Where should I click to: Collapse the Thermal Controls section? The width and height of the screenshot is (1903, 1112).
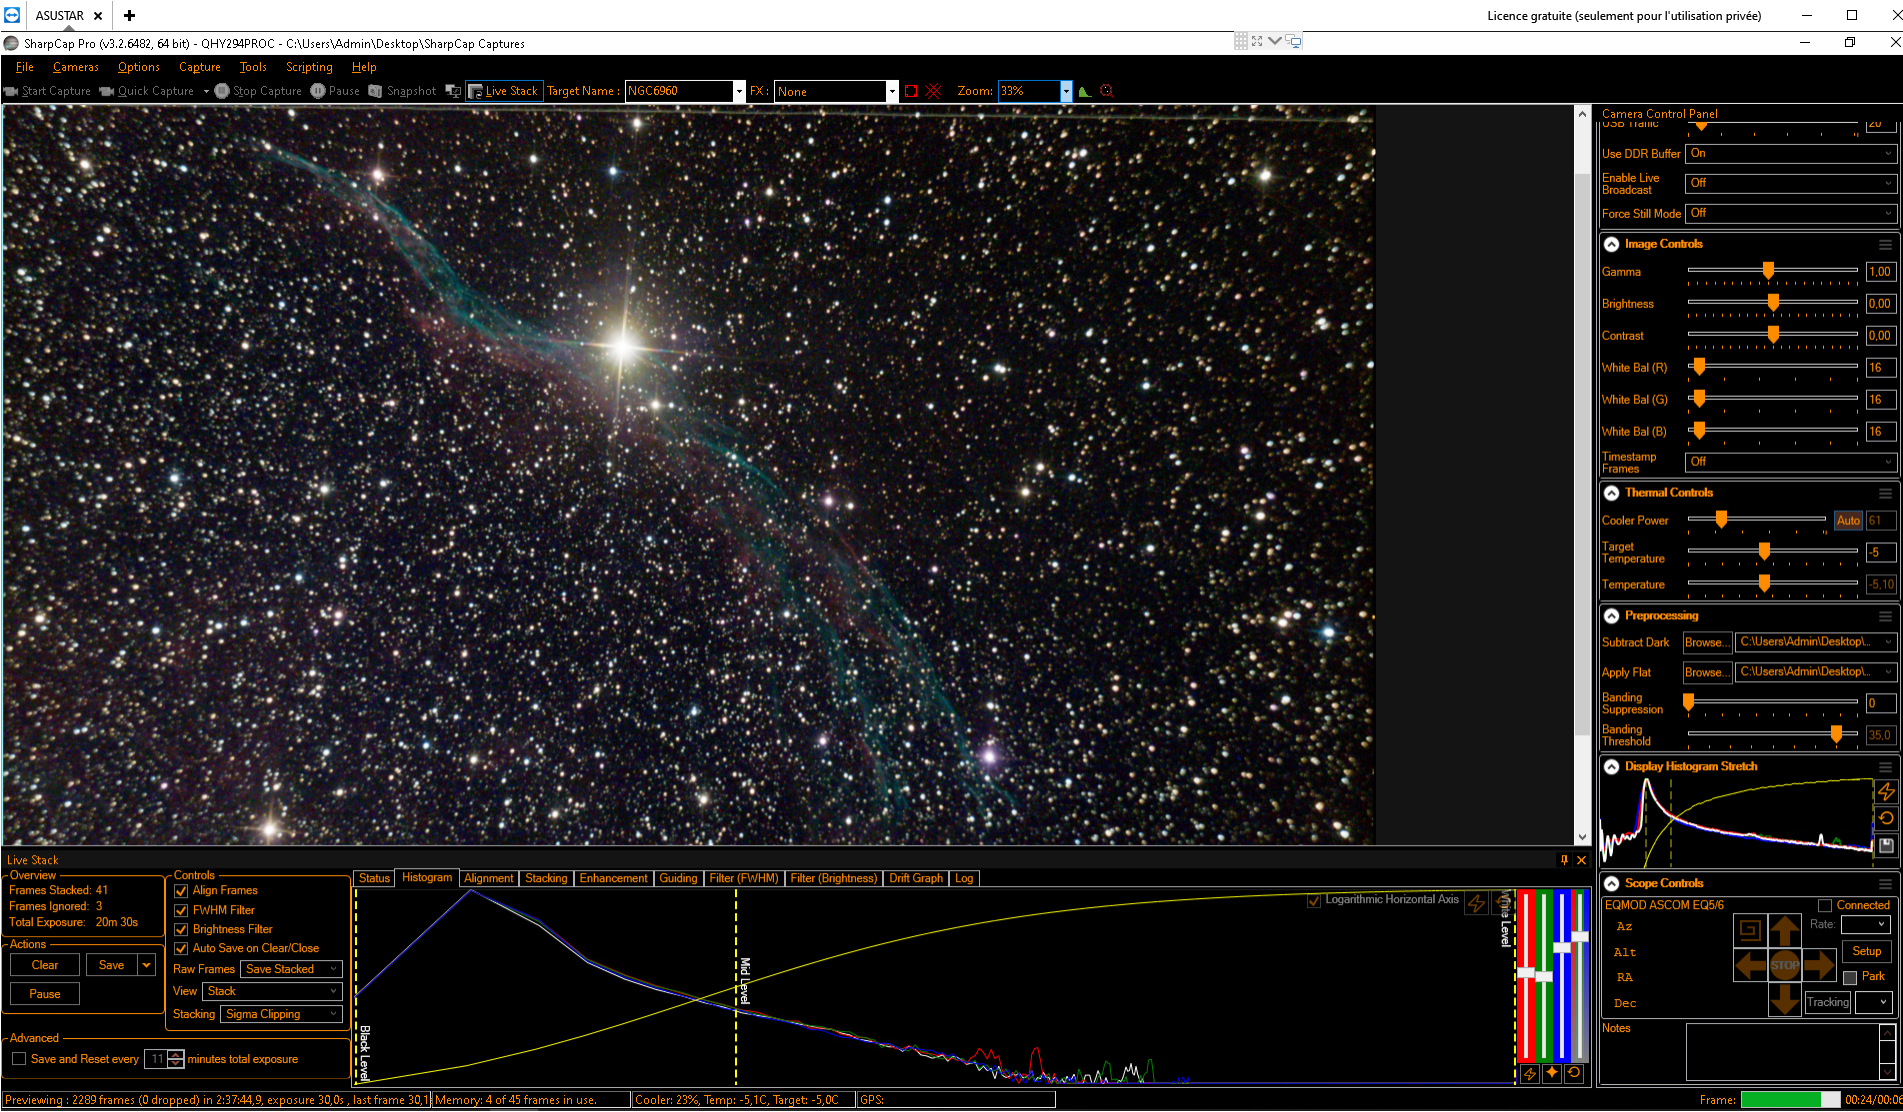tap(1612, 493)
